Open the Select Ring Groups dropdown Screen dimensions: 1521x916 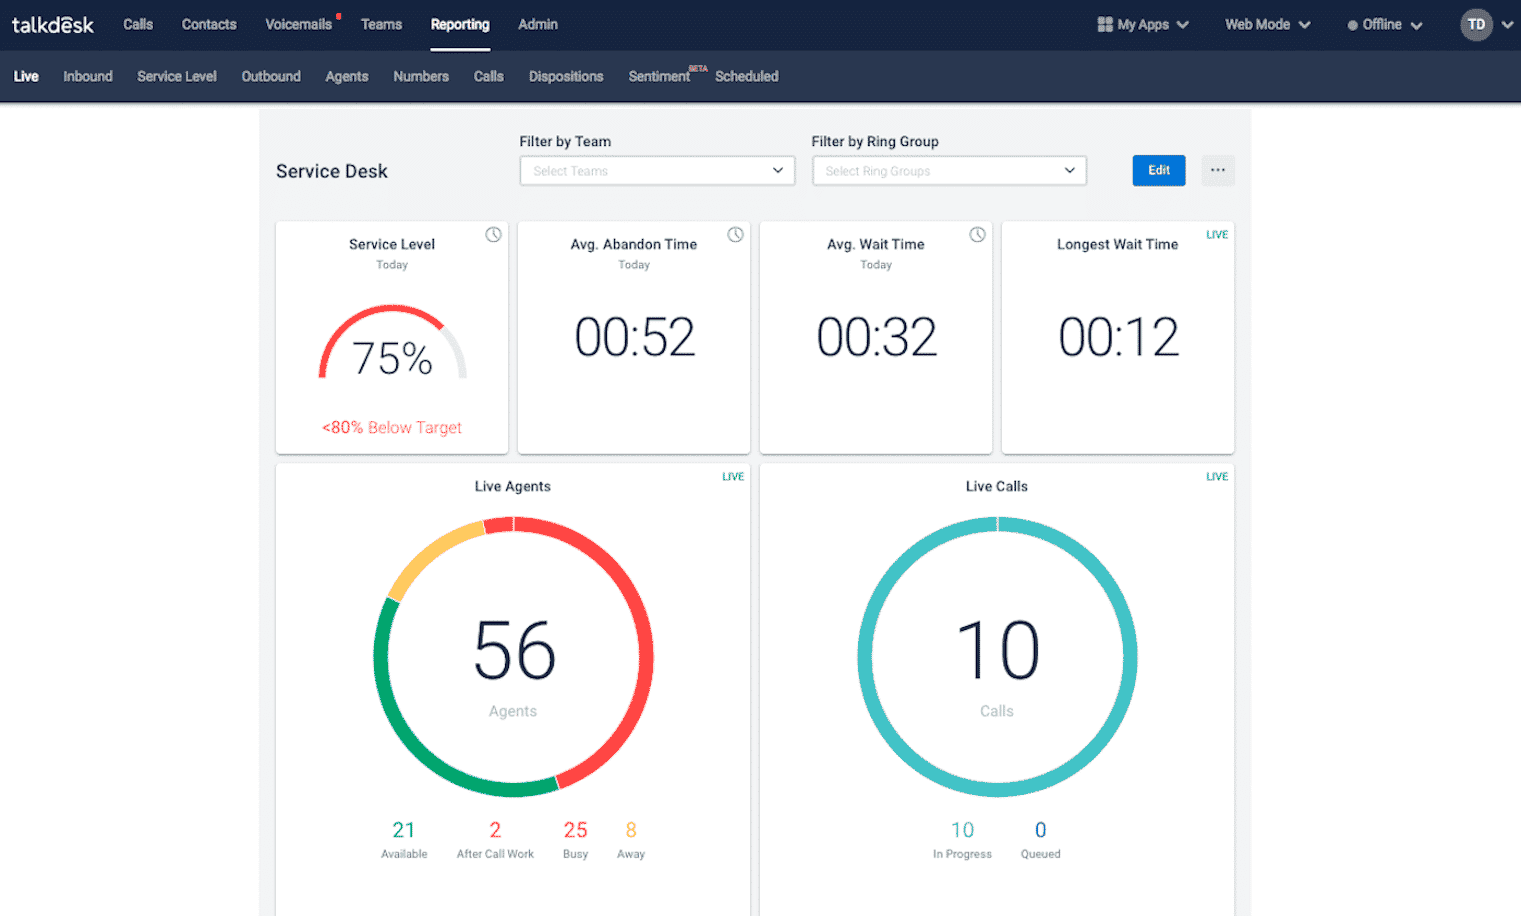948,170
